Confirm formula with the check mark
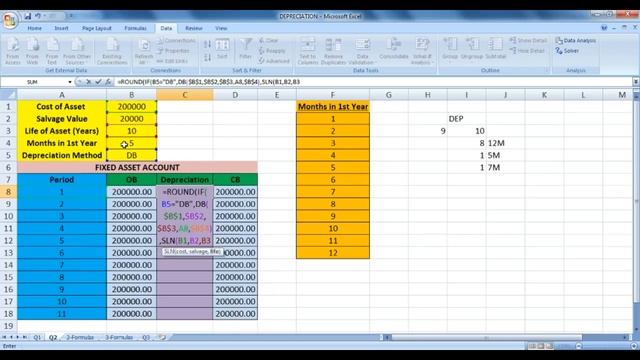 (98, 82)
